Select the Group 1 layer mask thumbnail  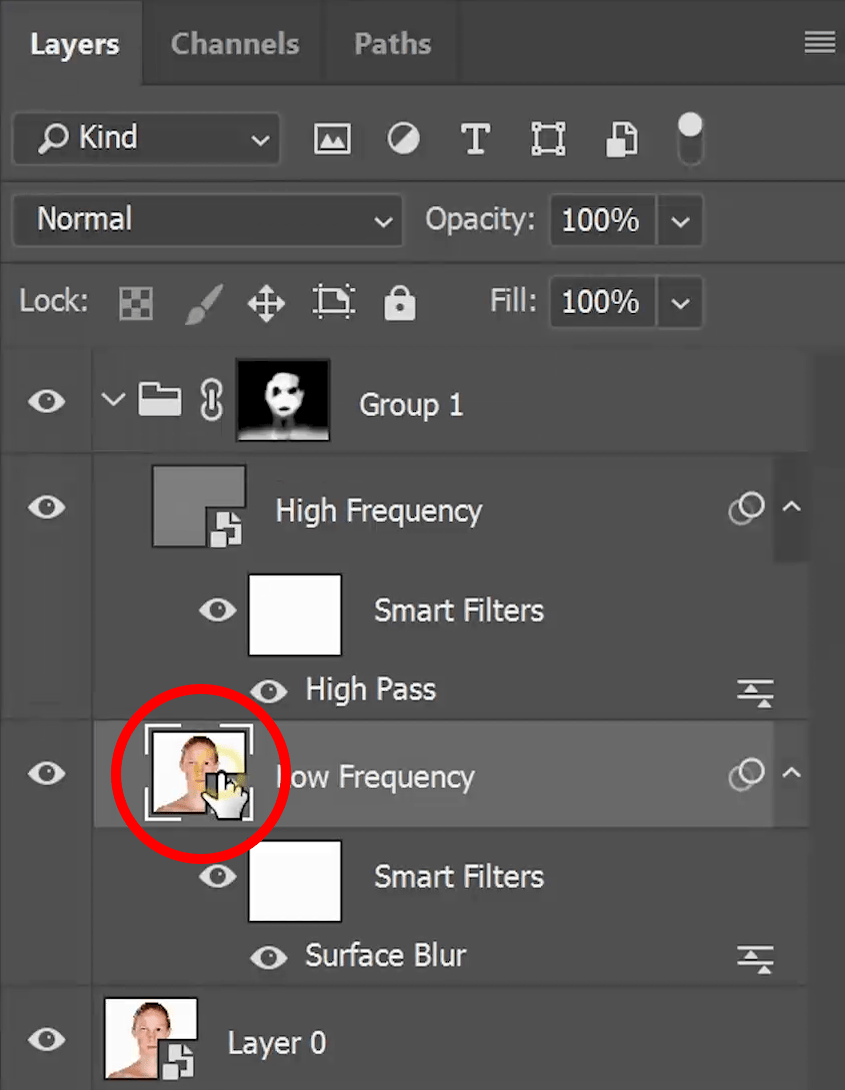283,401
